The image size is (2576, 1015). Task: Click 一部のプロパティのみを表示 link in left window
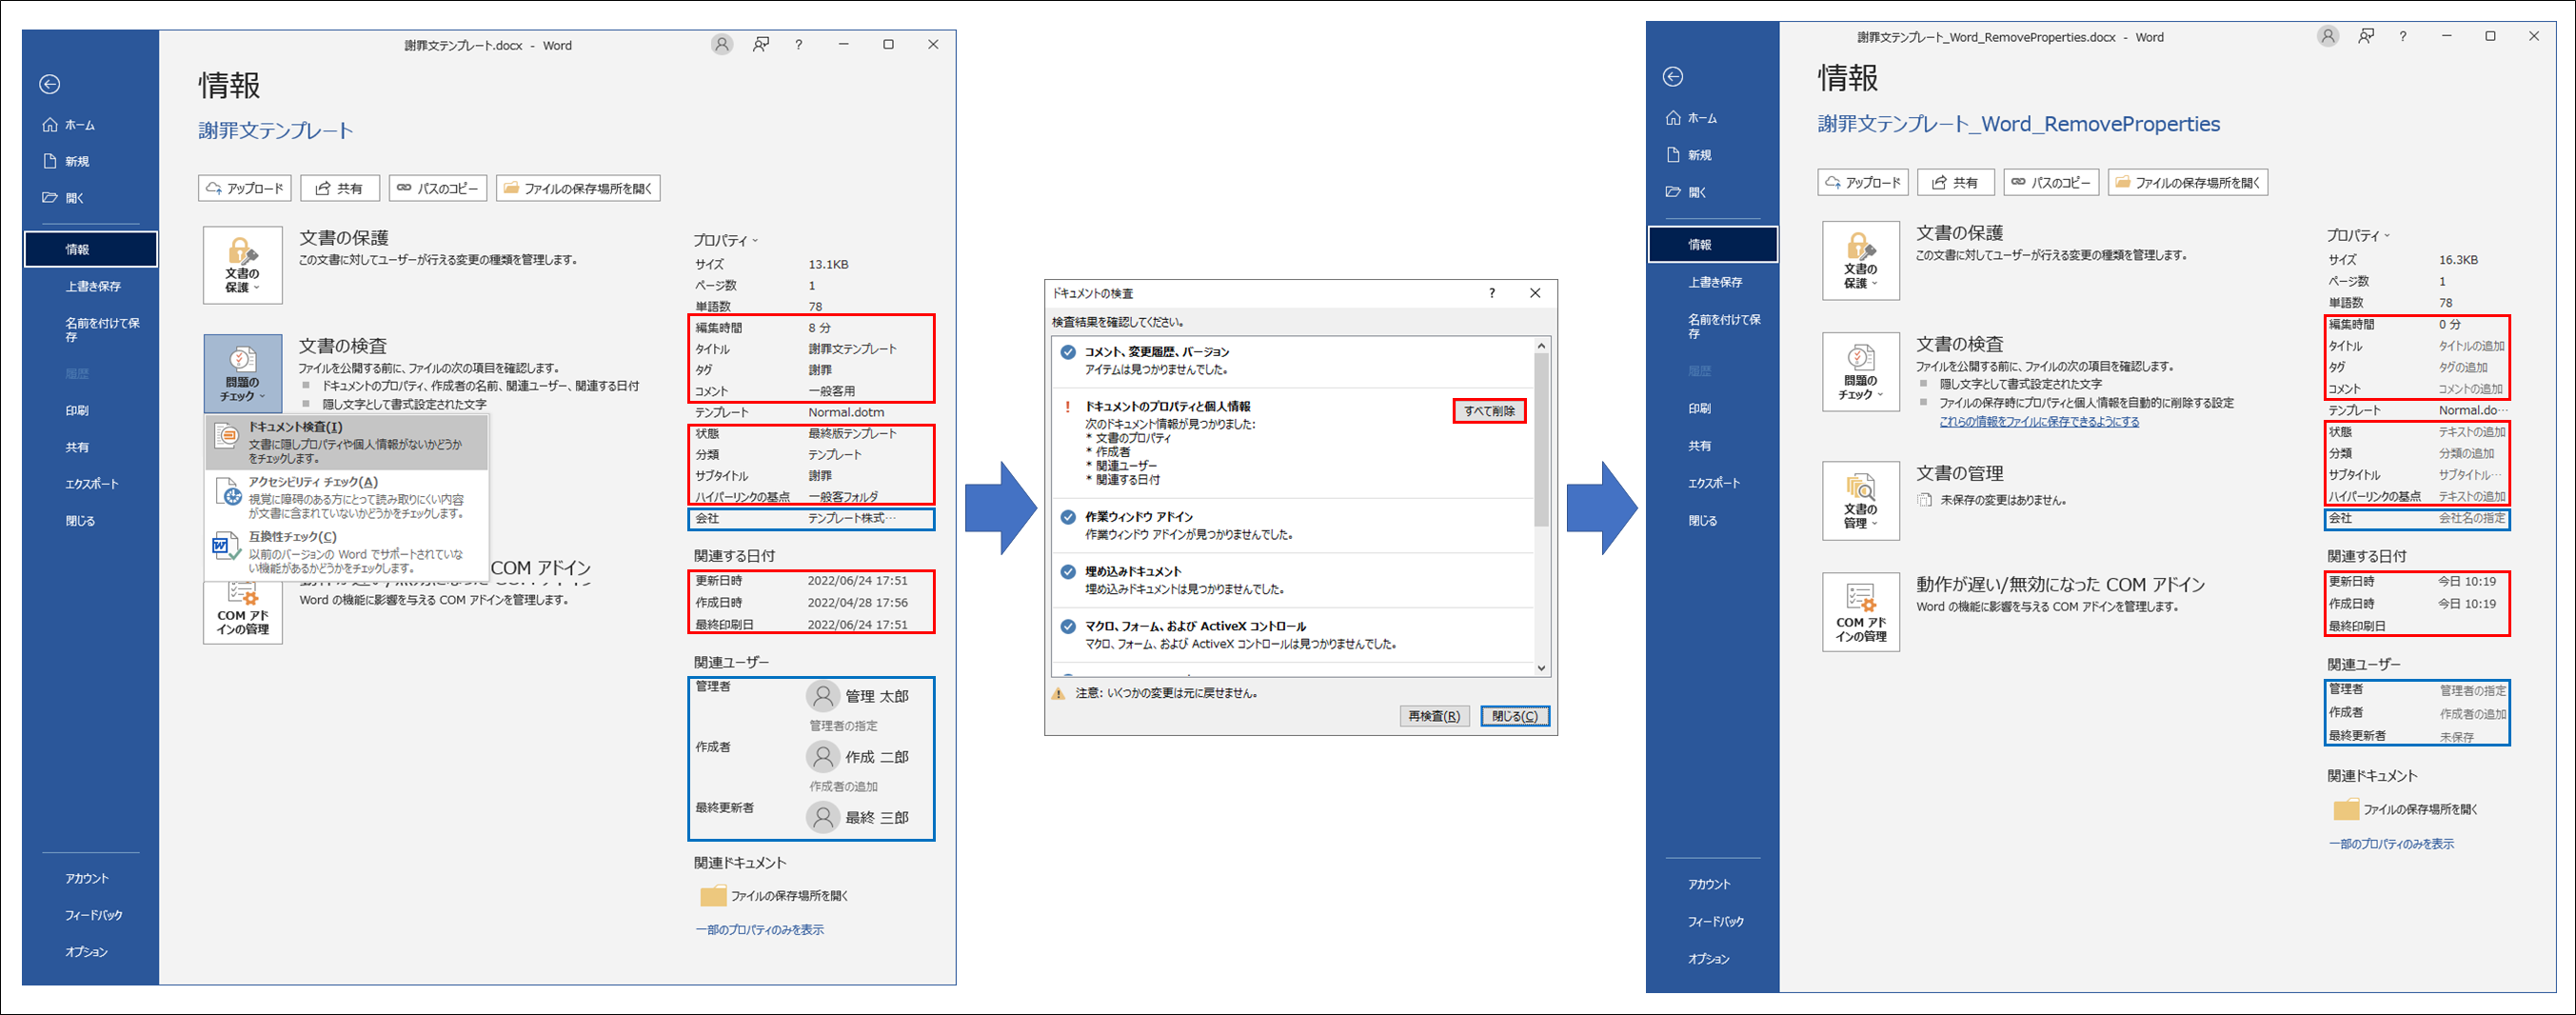pos(759,930)
